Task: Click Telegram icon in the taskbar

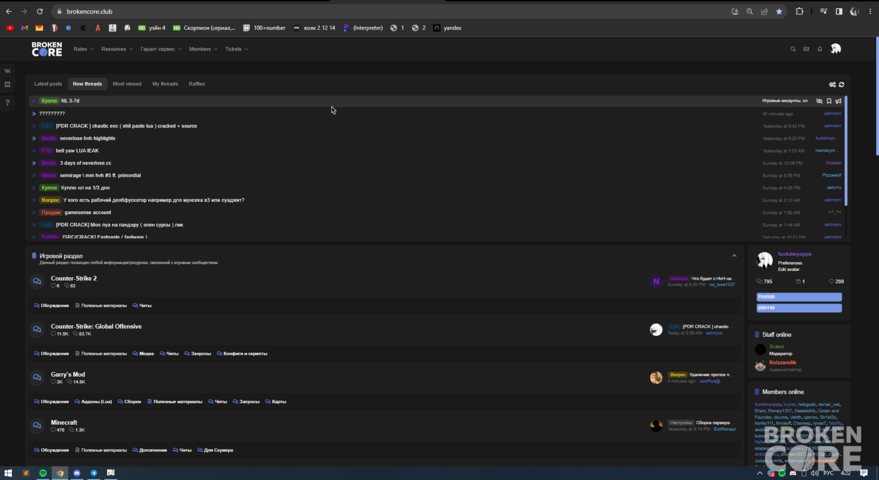Action: [x=94, y=473]
